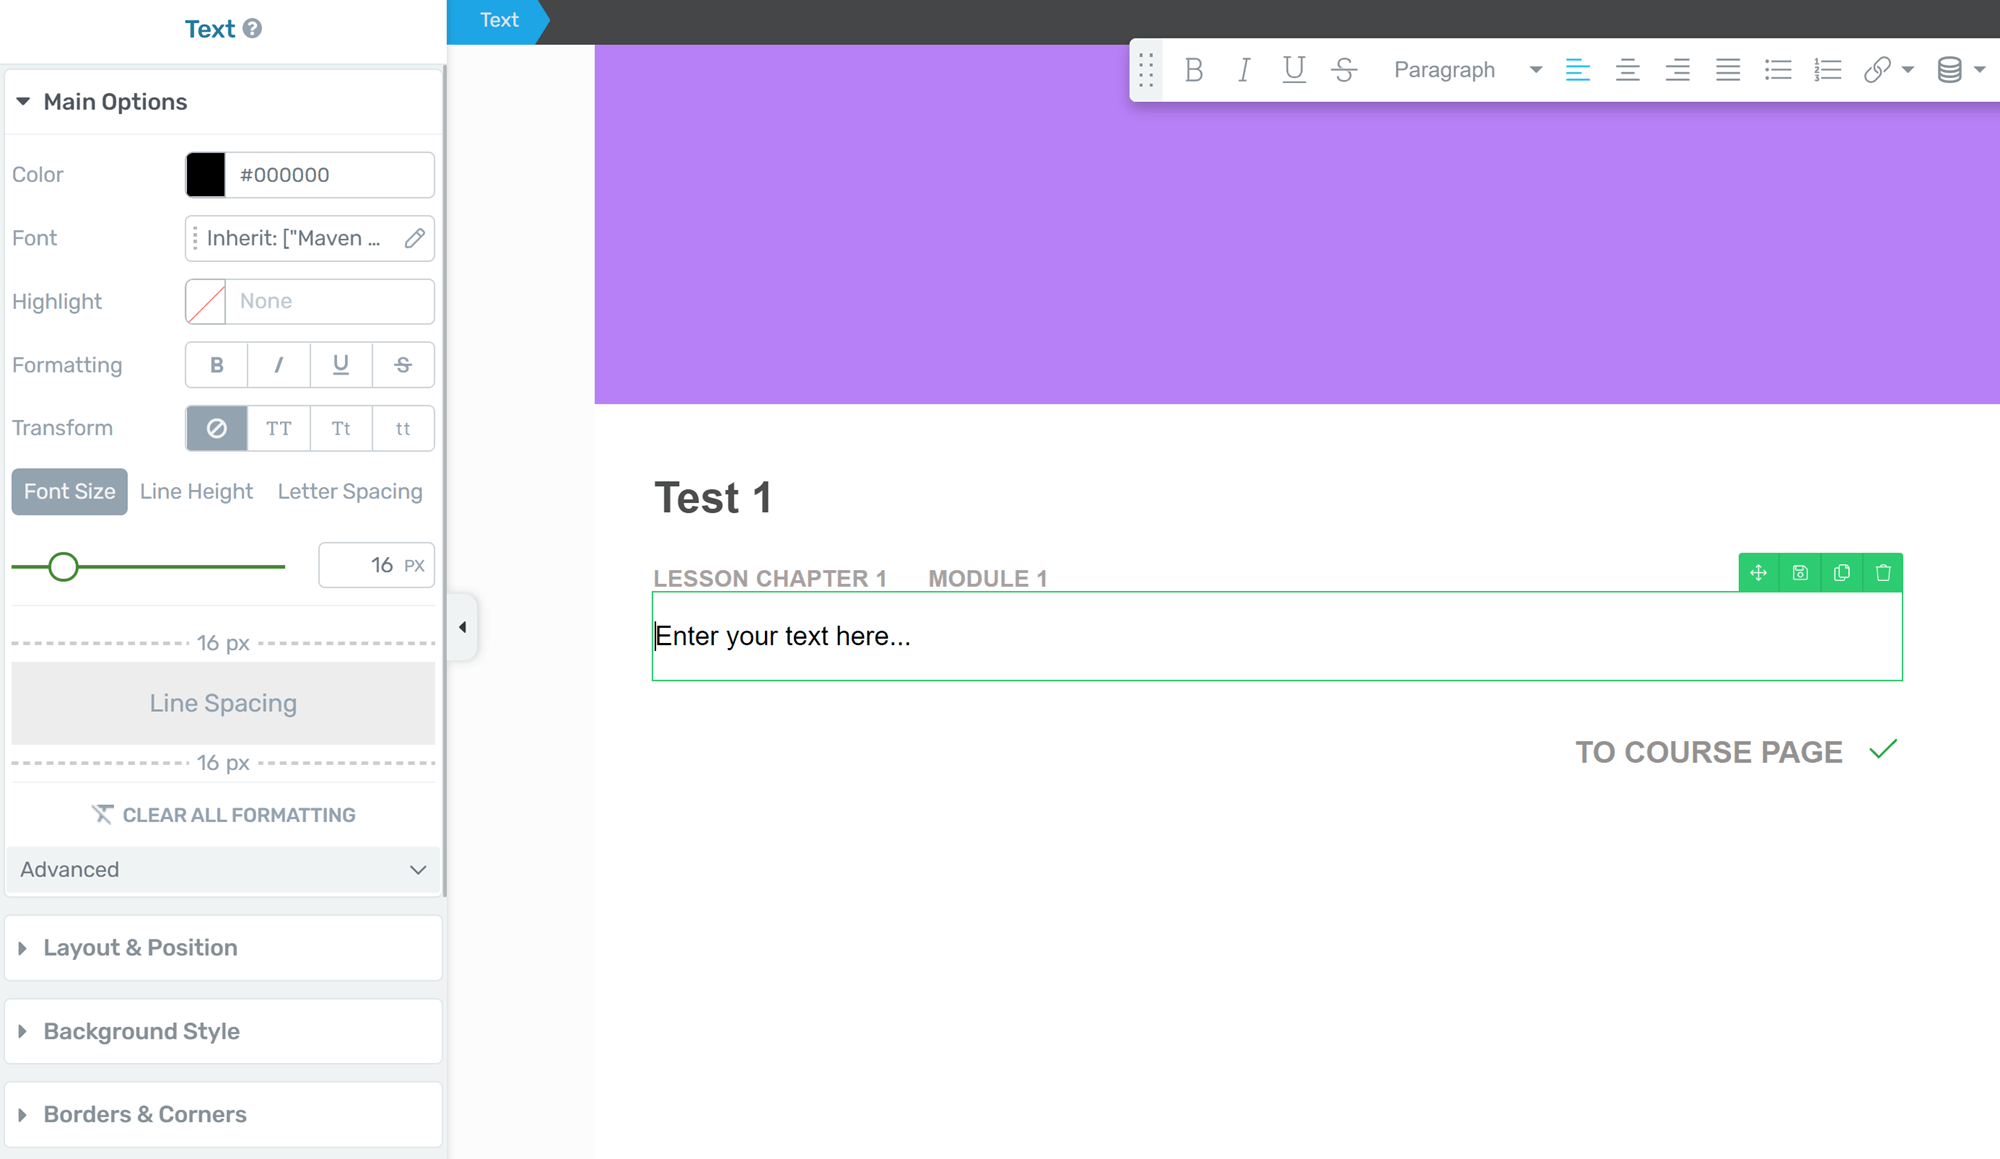Switch to Line Height tab
Viewport: 2000px width, 1159px height.
click(196, 491)
